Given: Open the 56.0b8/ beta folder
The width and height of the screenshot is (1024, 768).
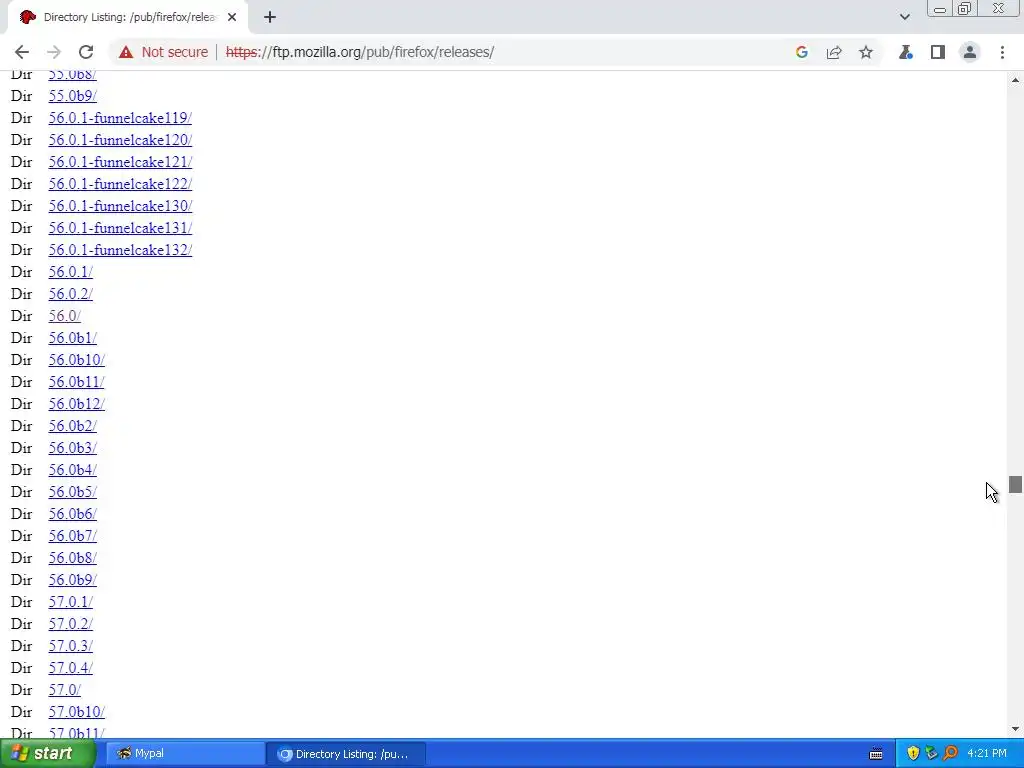Looking at the screenshot, I should pos(72,558).
